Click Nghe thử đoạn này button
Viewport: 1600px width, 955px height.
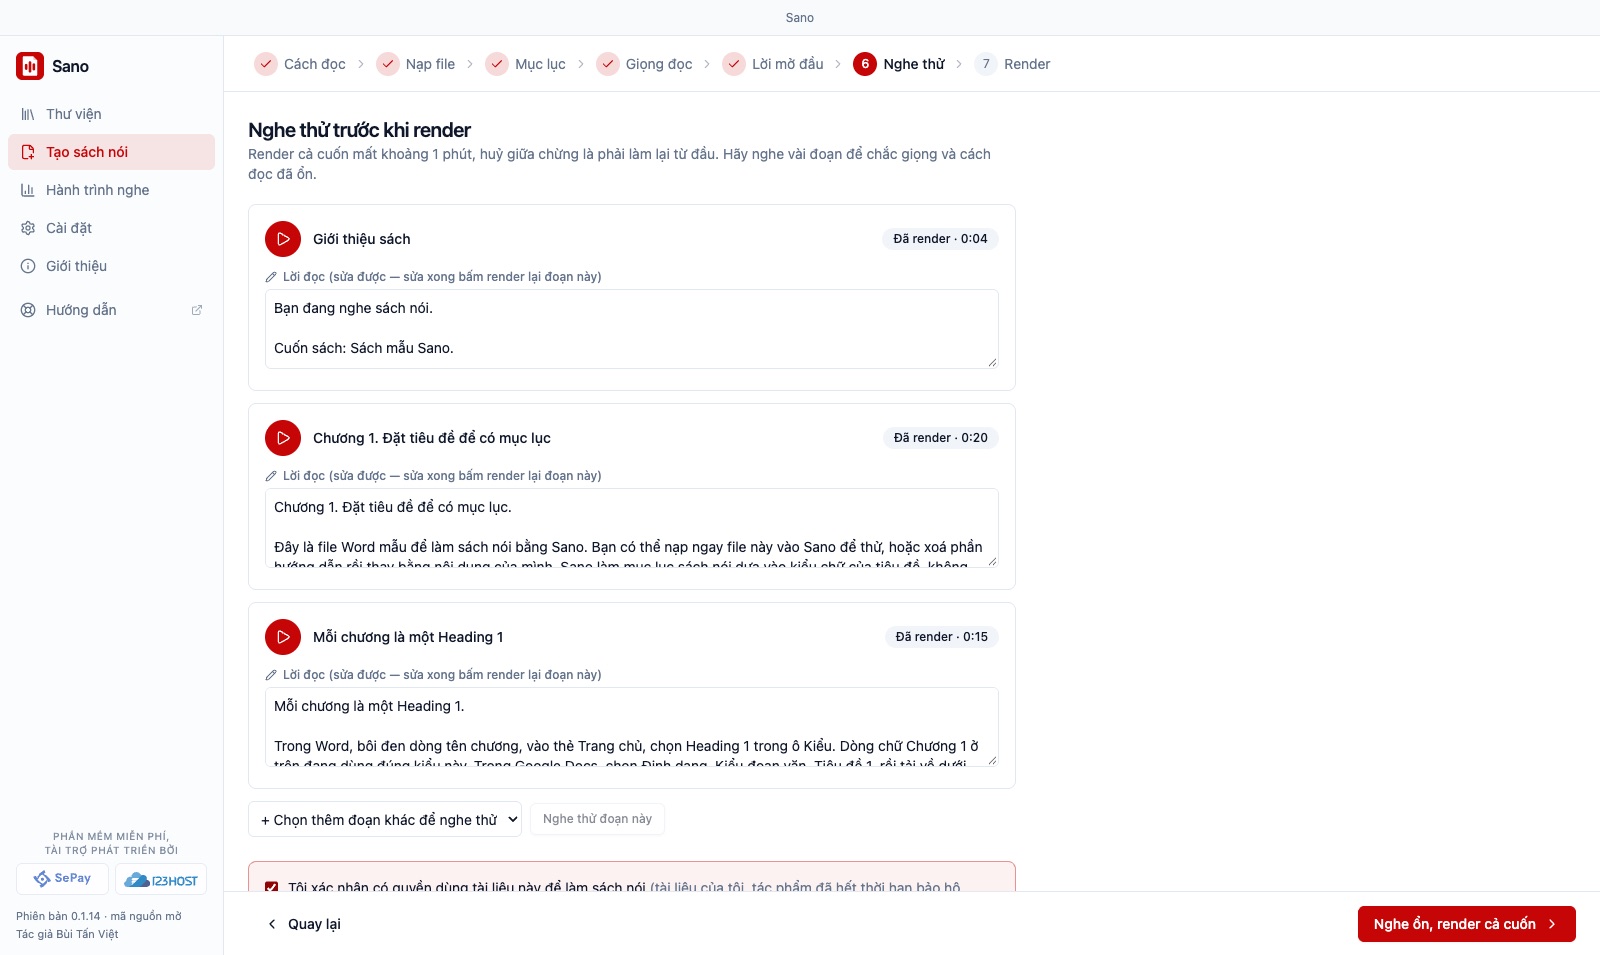point(597,819)
